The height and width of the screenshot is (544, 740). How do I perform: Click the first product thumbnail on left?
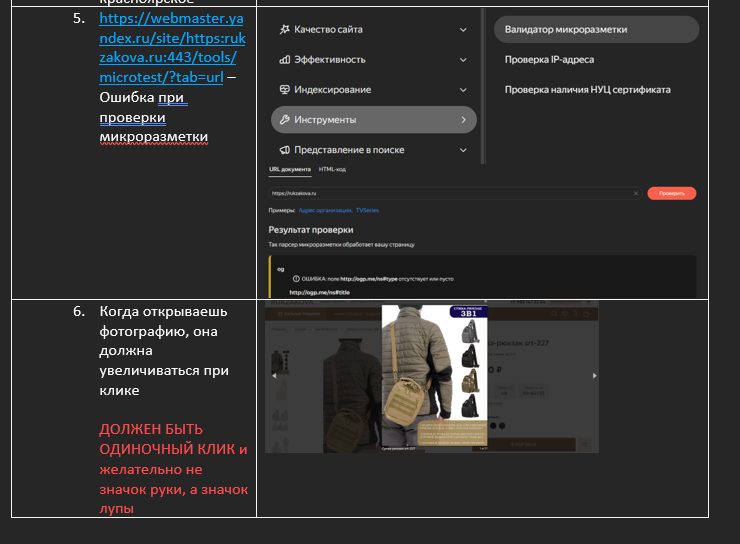(x=280, y=361)
